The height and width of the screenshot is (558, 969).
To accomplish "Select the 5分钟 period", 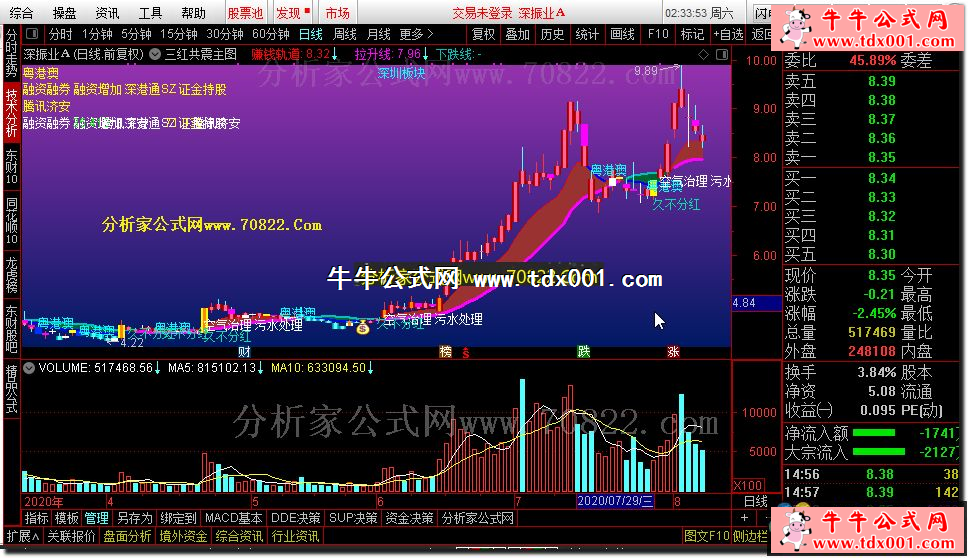I will point(137,34).
